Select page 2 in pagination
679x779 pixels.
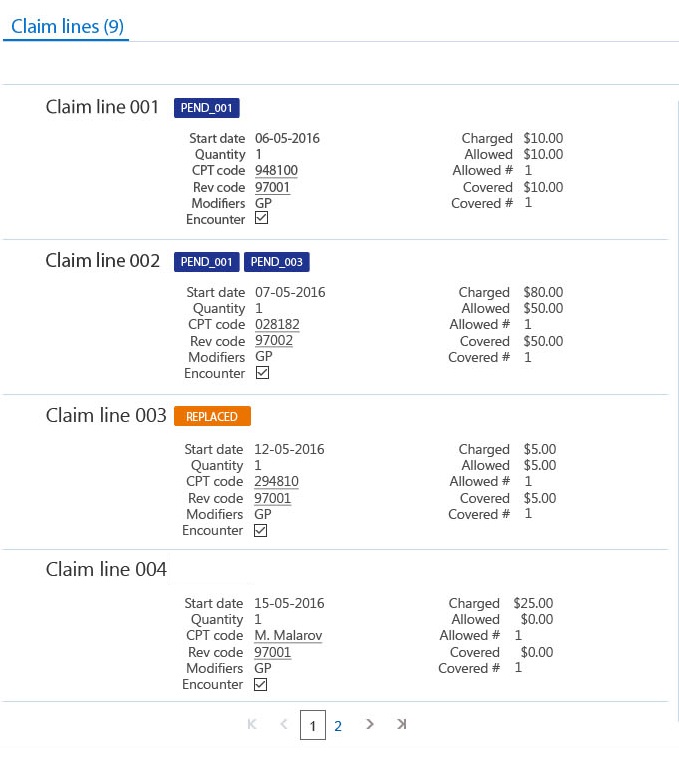point(338,726)
